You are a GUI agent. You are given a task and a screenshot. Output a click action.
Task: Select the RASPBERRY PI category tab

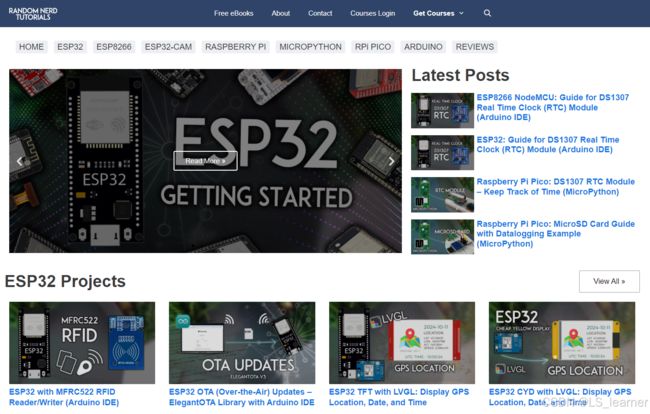pos(235,47)
